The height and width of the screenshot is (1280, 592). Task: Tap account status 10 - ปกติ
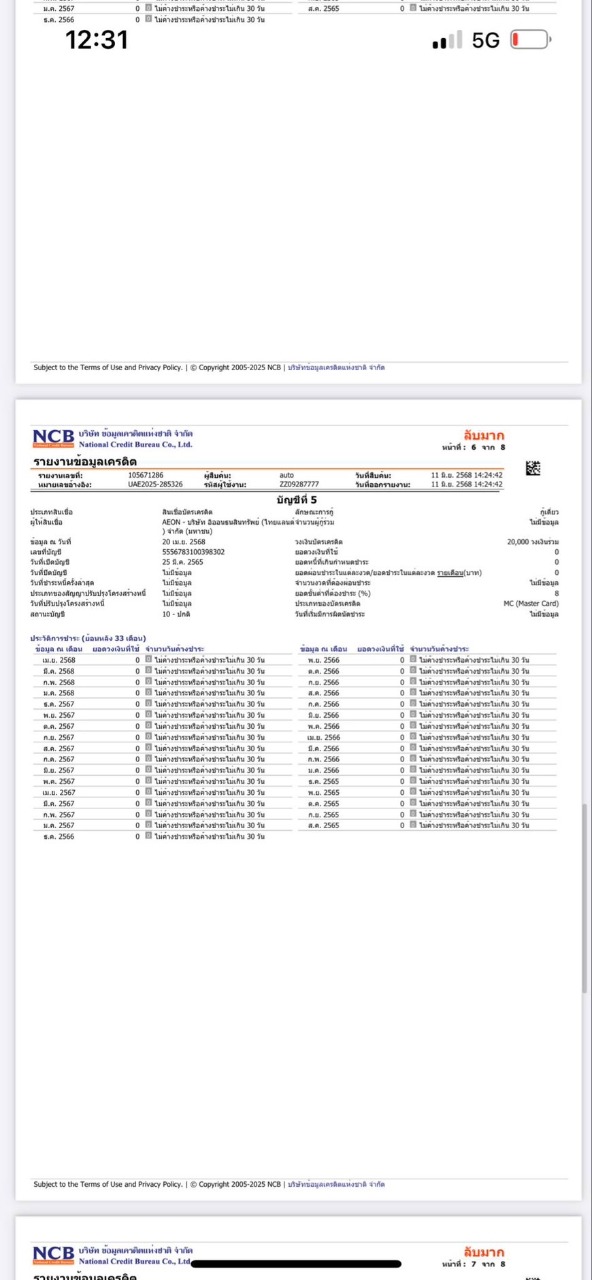click(176, 613)
